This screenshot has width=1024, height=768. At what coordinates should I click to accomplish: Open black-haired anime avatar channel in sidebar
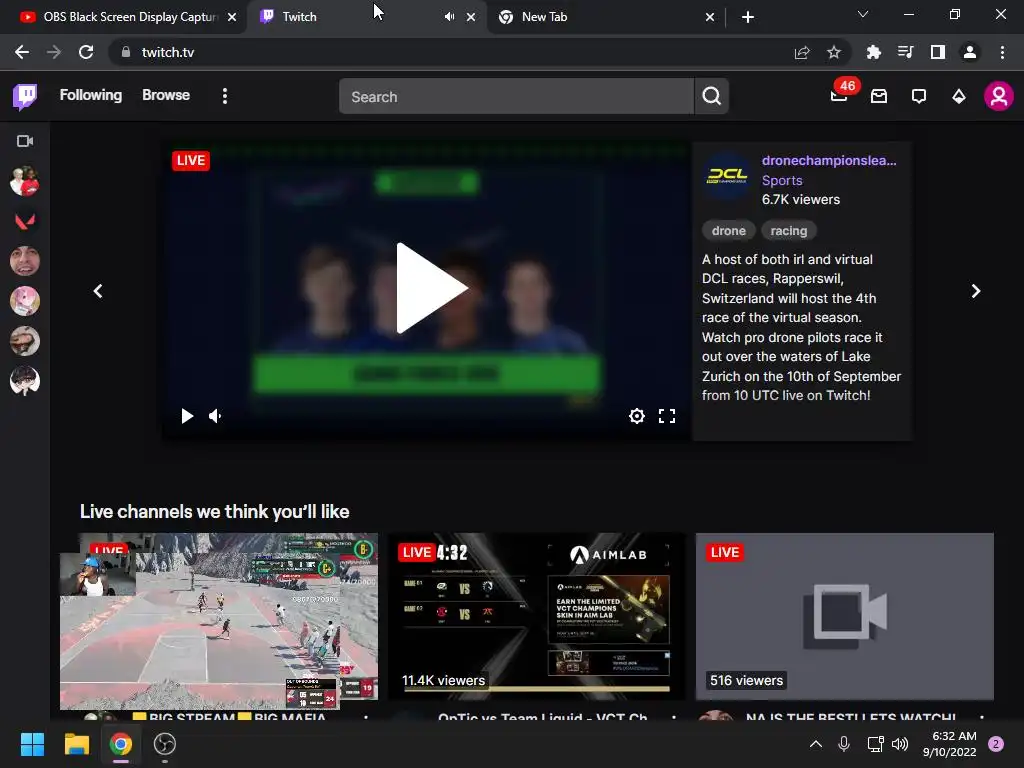pos(25,381)
